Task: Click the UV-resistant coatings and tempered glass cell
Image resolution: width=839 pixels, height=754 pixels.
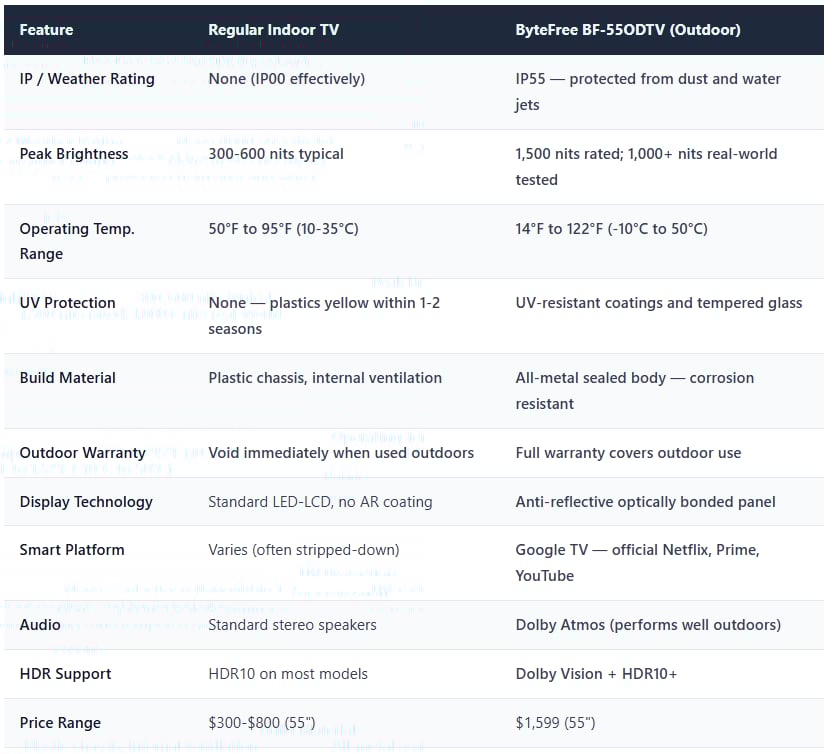Action: coord(658,303)
